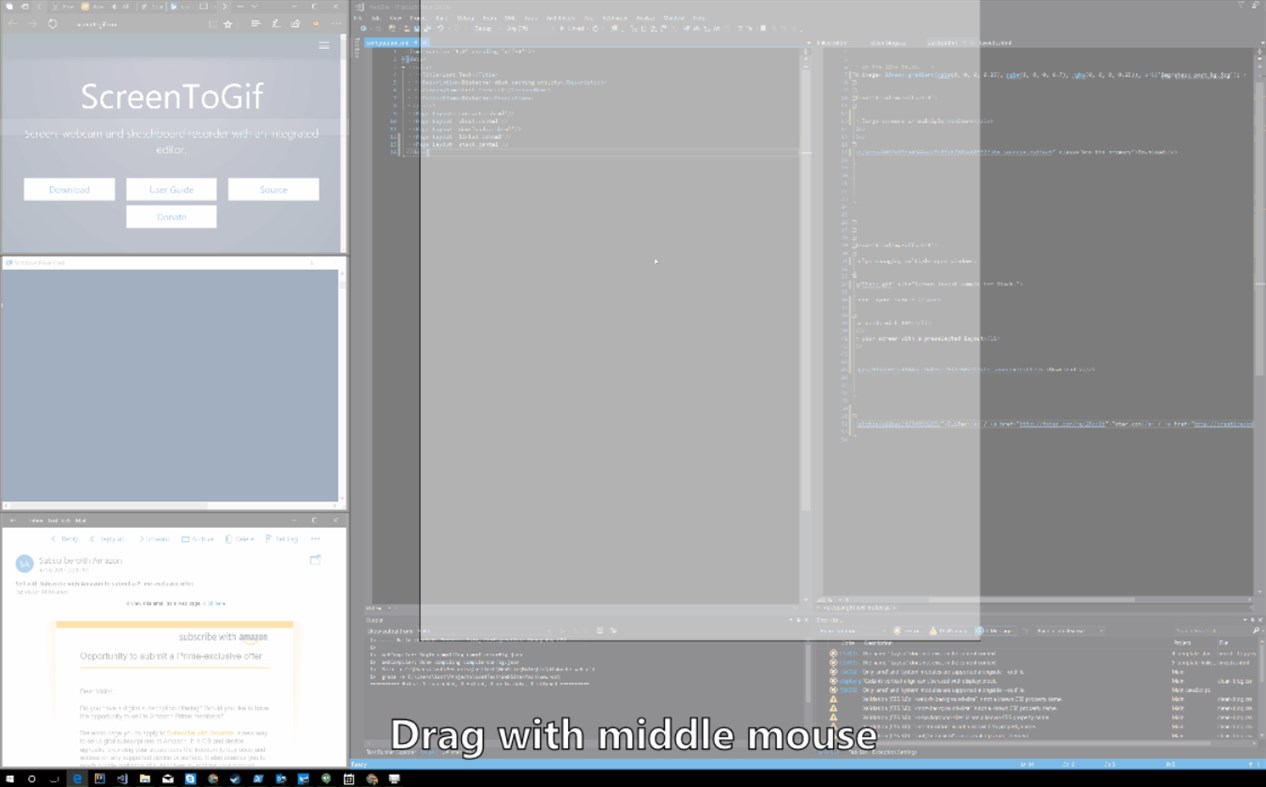Select the Forward icon in the Mail toolbar
1266x787 pixels.
point(154,539)
